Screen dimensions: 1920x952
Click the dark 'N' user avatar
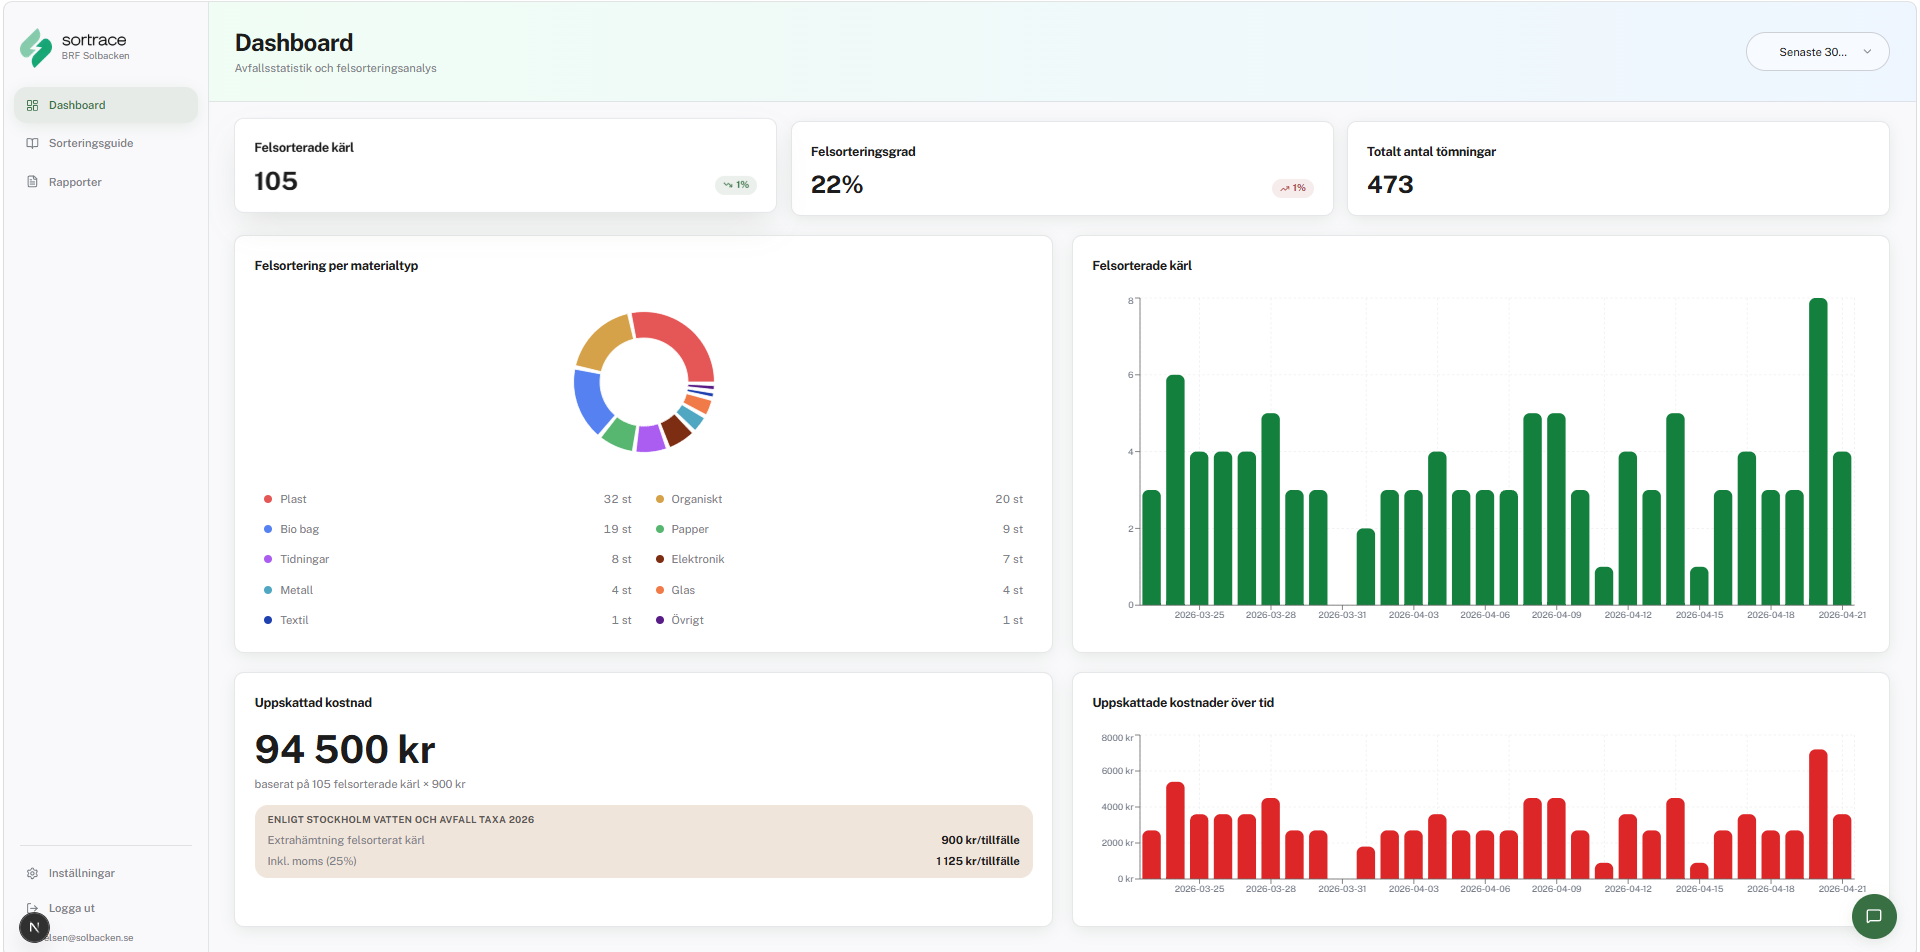coord(34,927)
